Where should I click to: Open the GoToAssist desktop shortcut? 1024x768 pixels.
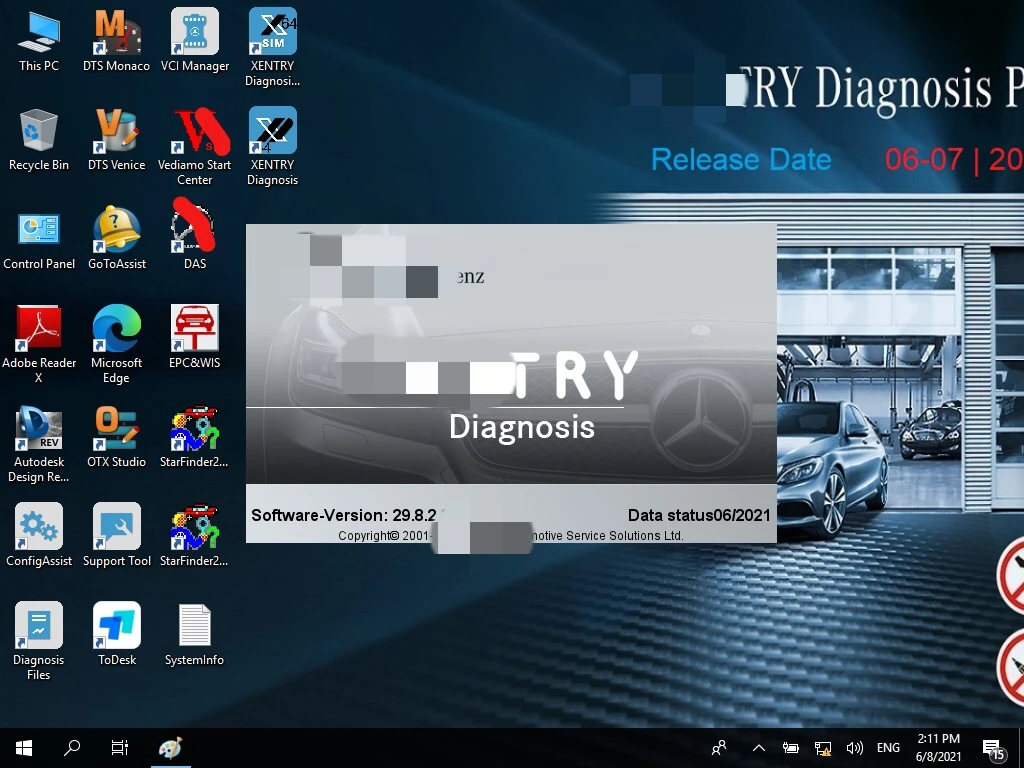click(x=116, y=232)
